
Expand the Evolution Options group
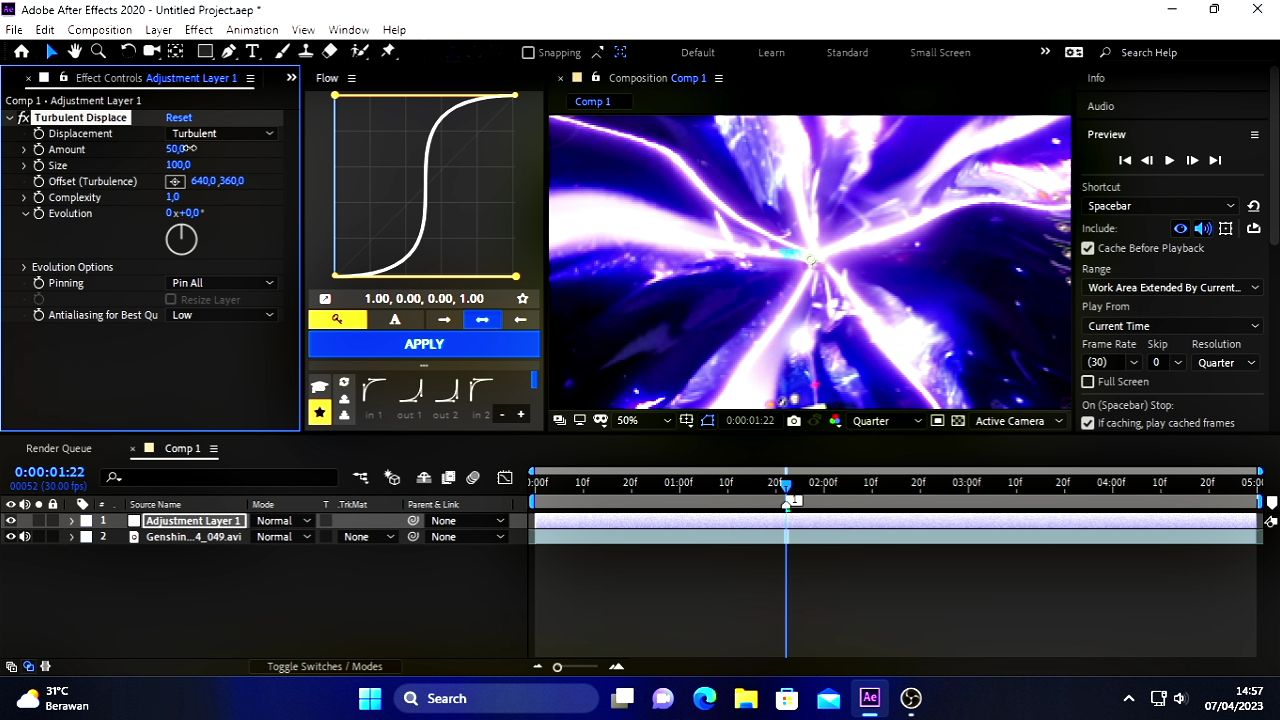[x=24, y=267]
